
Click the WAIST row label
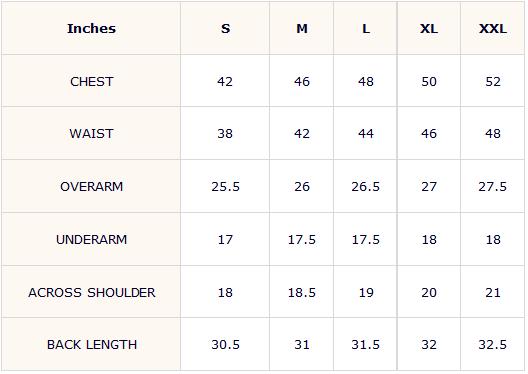[x=91, y=134]
